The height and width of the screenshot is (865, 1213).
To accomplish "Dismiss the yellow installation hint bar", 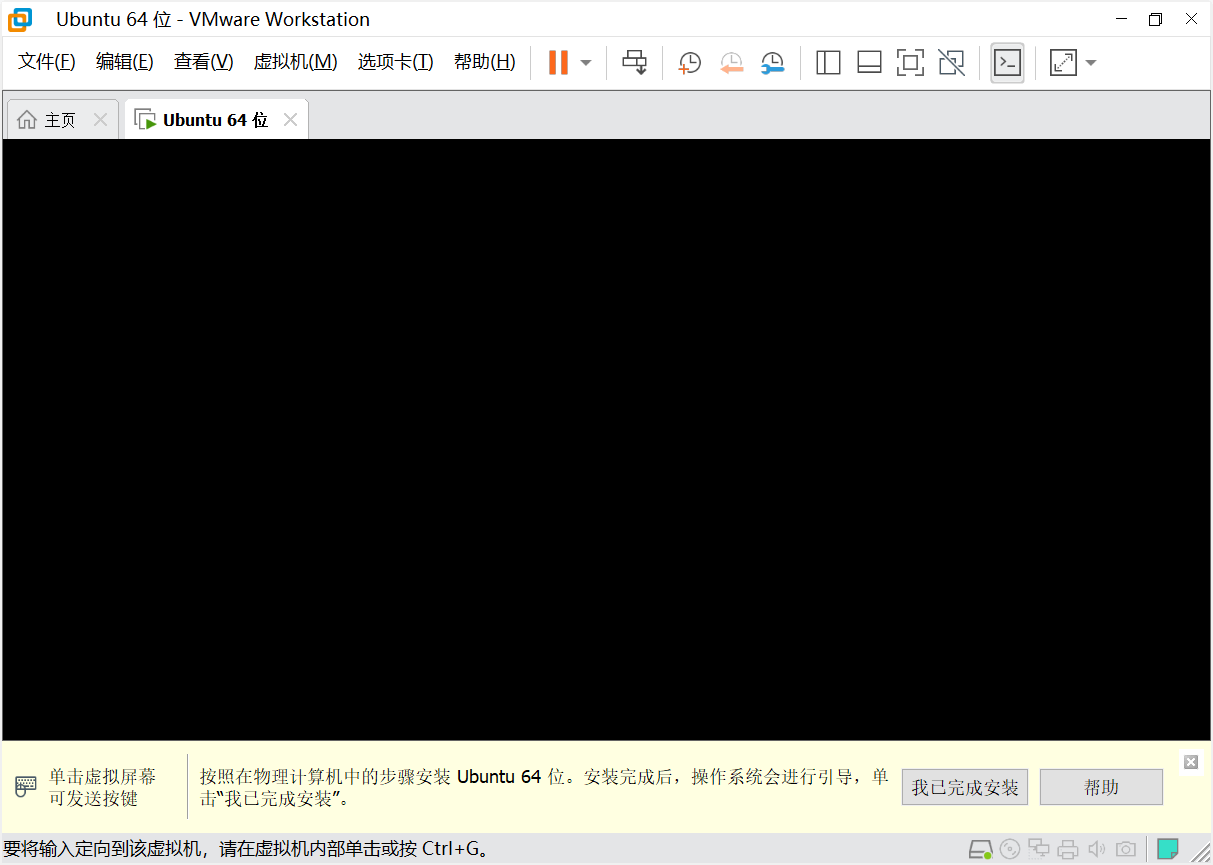I will pos(1190,762).
